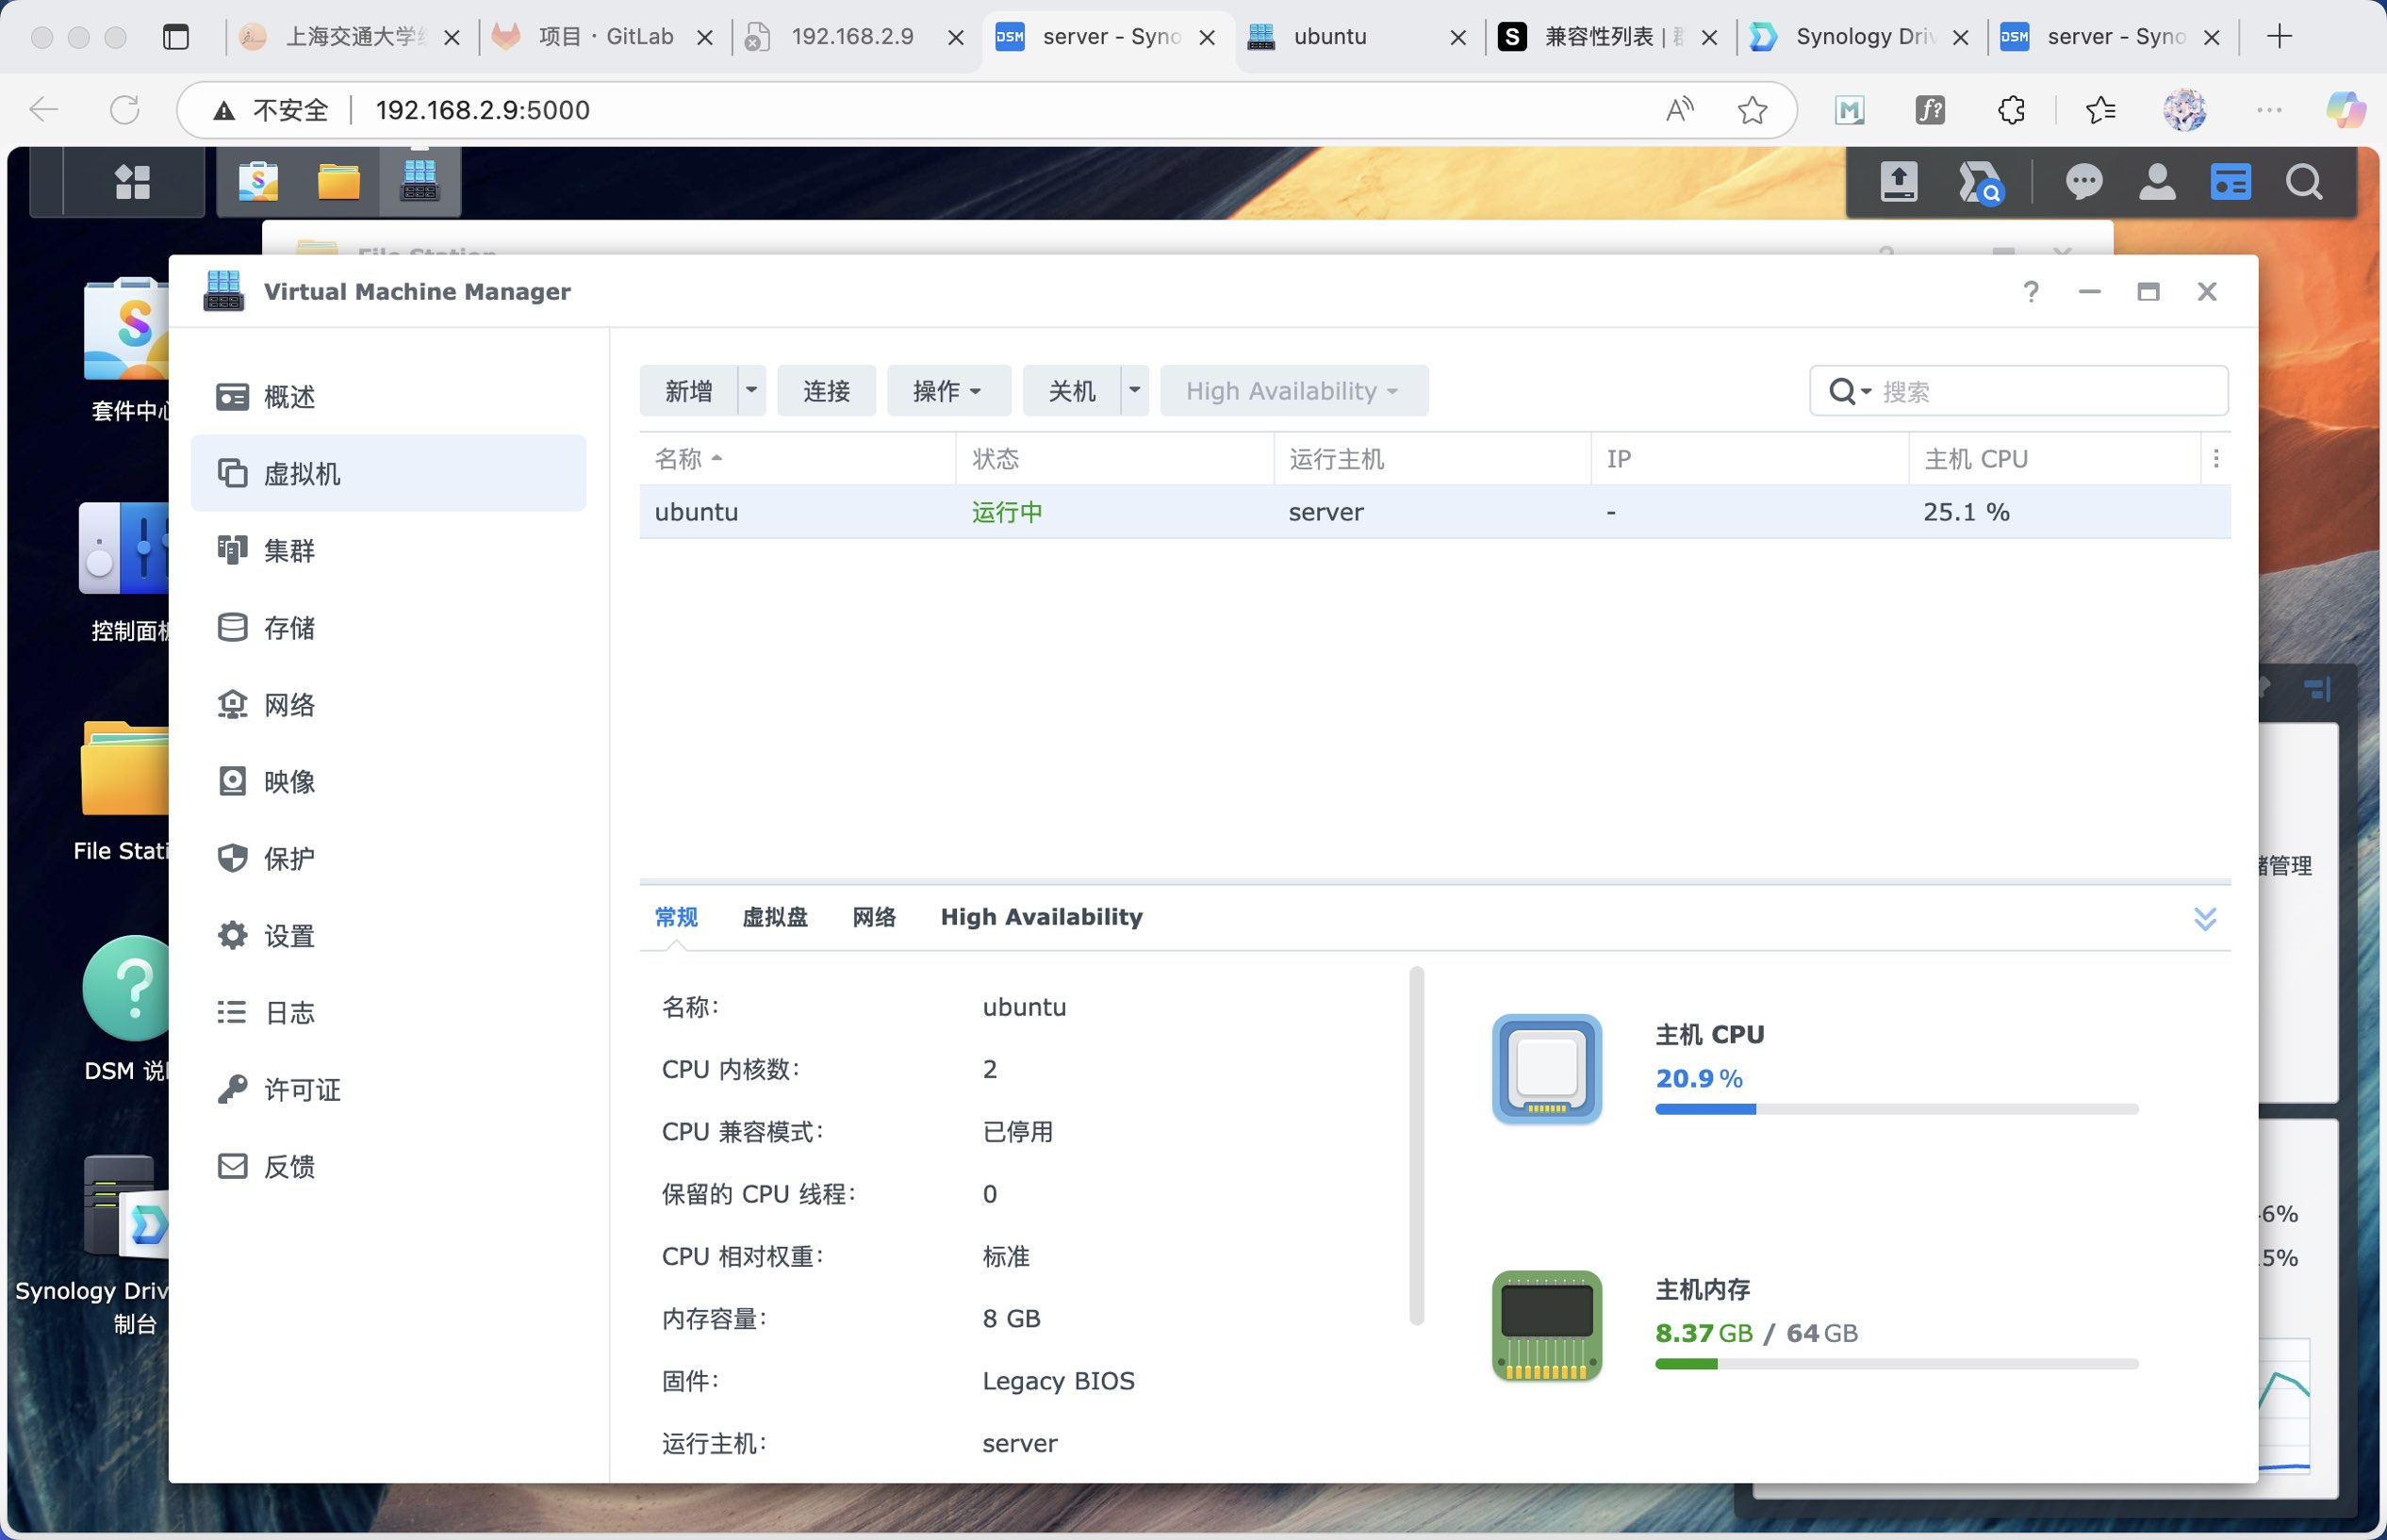
Task: Sort by 名称 column header
Action: [x=797, y=459]
